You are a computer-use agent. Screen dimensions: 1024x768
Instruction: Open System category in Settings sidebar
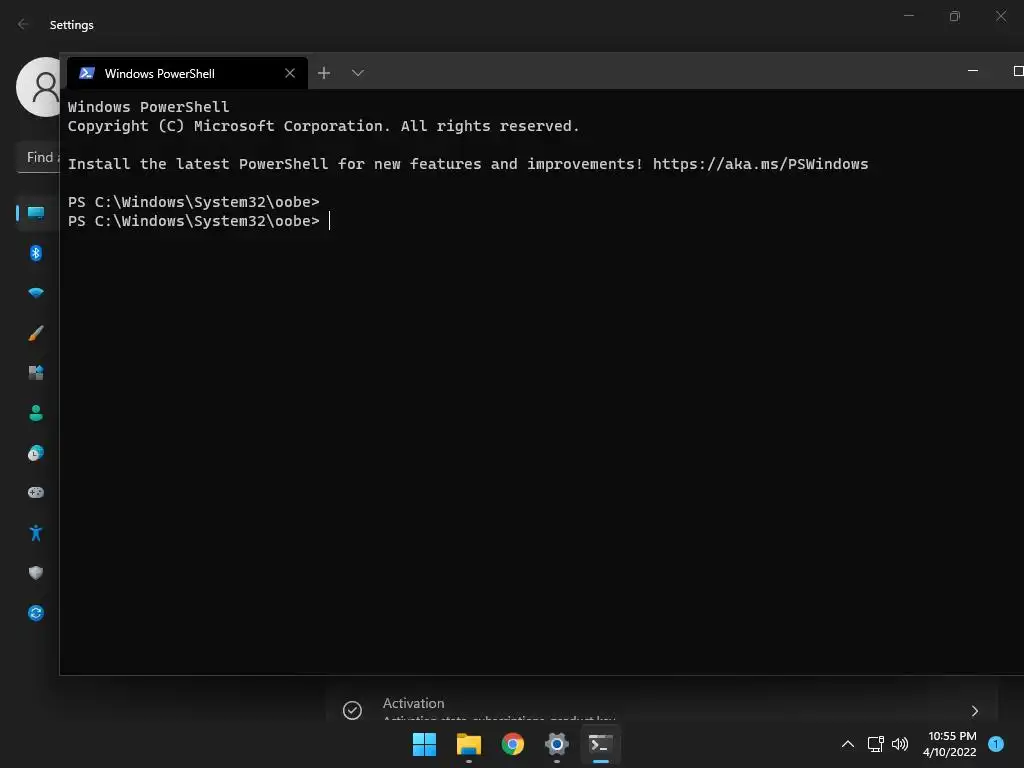(36, 213)
